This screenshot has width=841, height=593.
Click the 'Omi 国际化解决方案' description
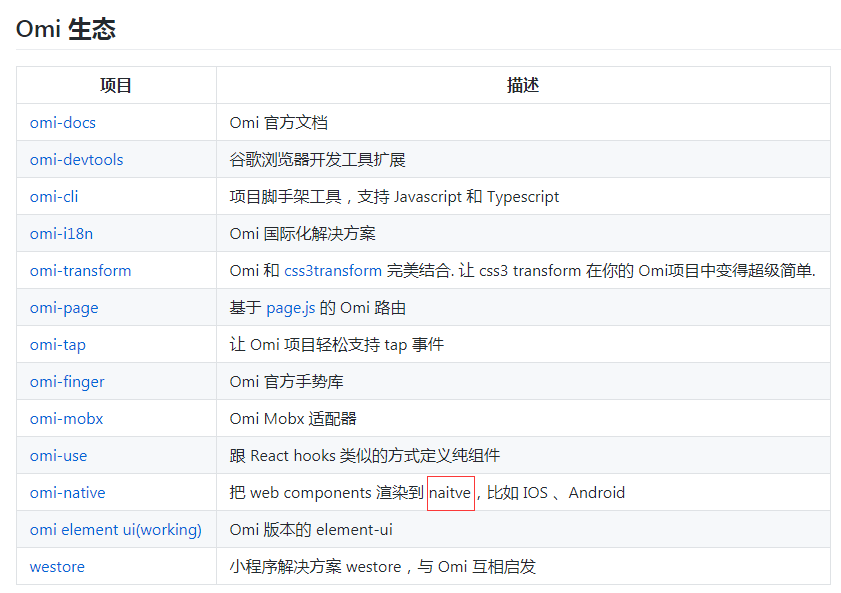303,234
